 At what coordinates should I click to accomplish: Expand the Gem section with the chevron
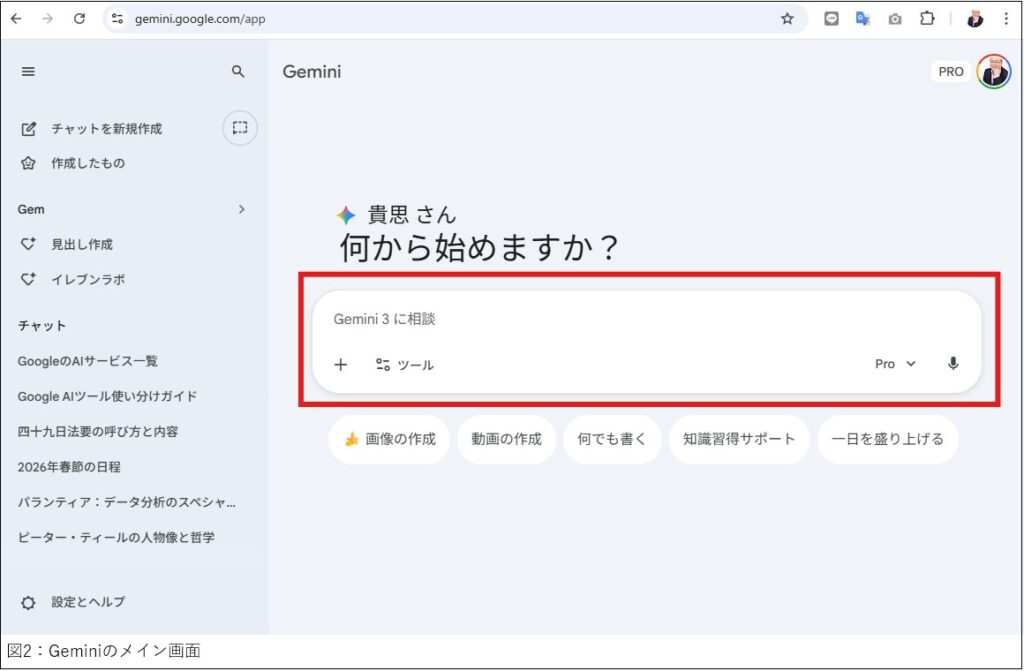[241, 209]
